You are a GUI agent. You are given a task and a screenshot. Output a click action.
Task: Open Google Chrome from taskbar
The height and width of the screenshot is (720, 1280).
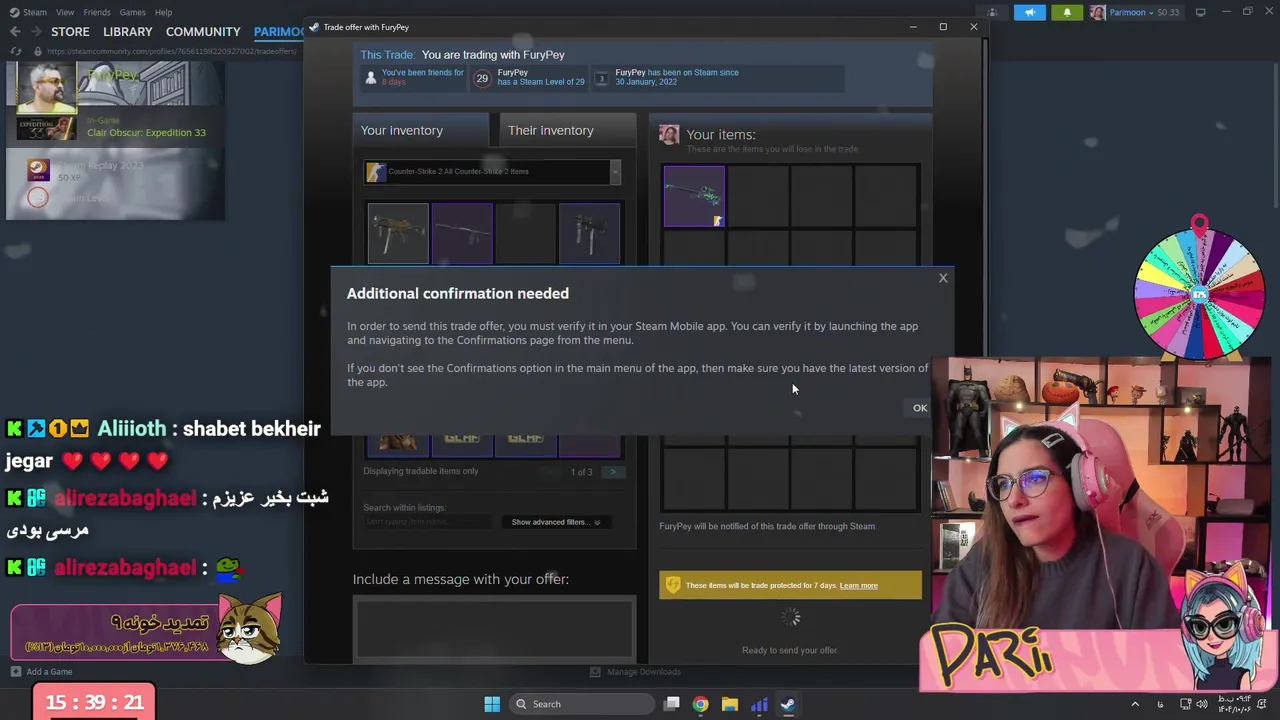[x=701, y=704]
